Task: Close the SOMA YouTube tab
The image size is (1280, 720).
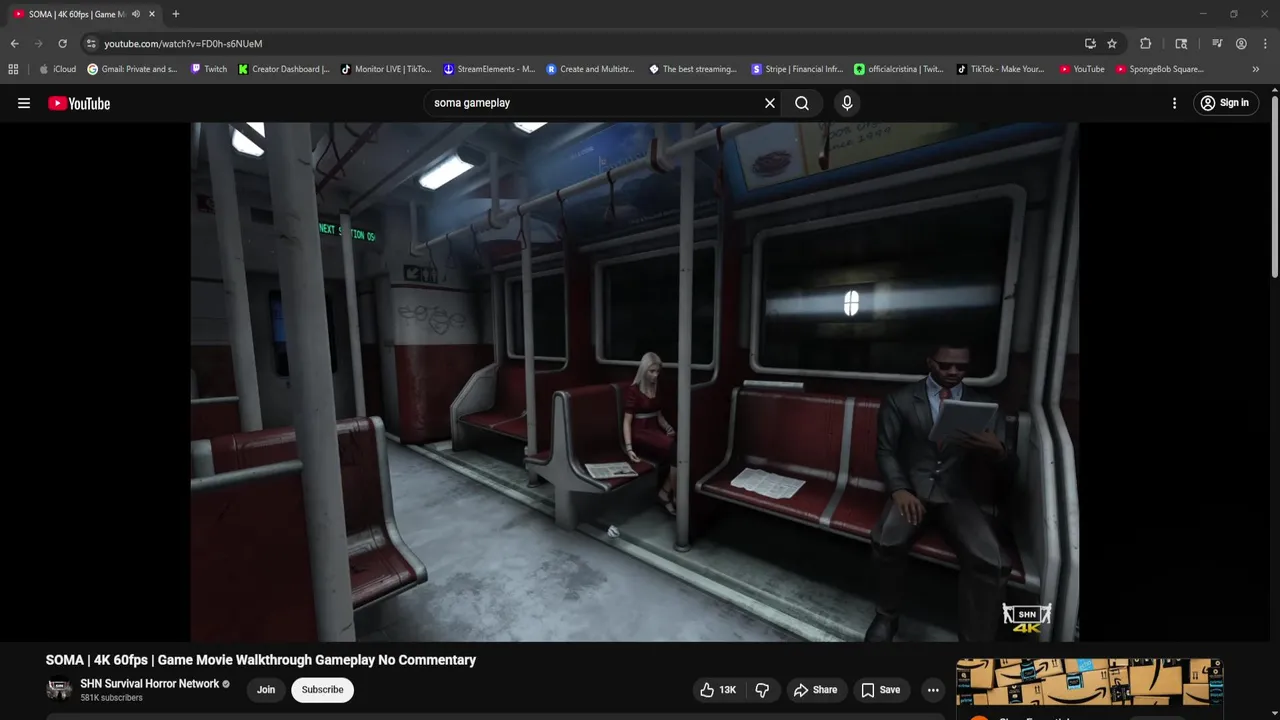Action: 152,14
